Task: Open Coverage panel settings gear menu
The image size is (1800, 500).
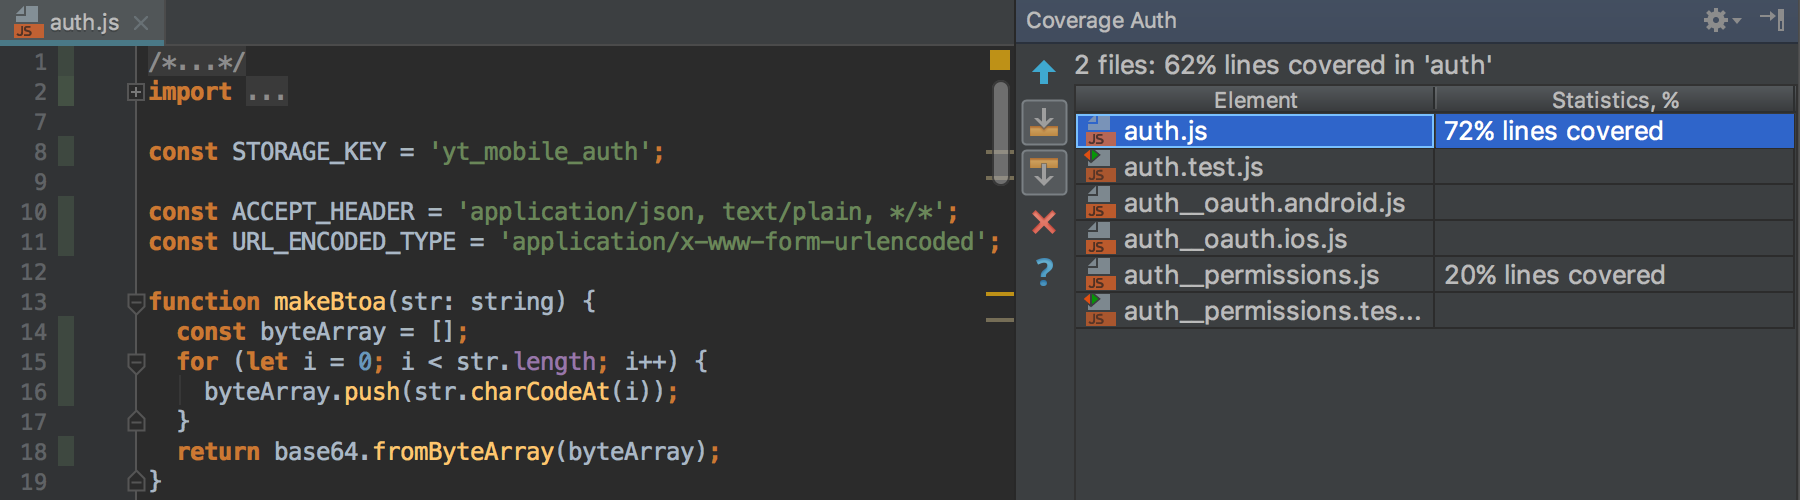Action: point(1721,20)
